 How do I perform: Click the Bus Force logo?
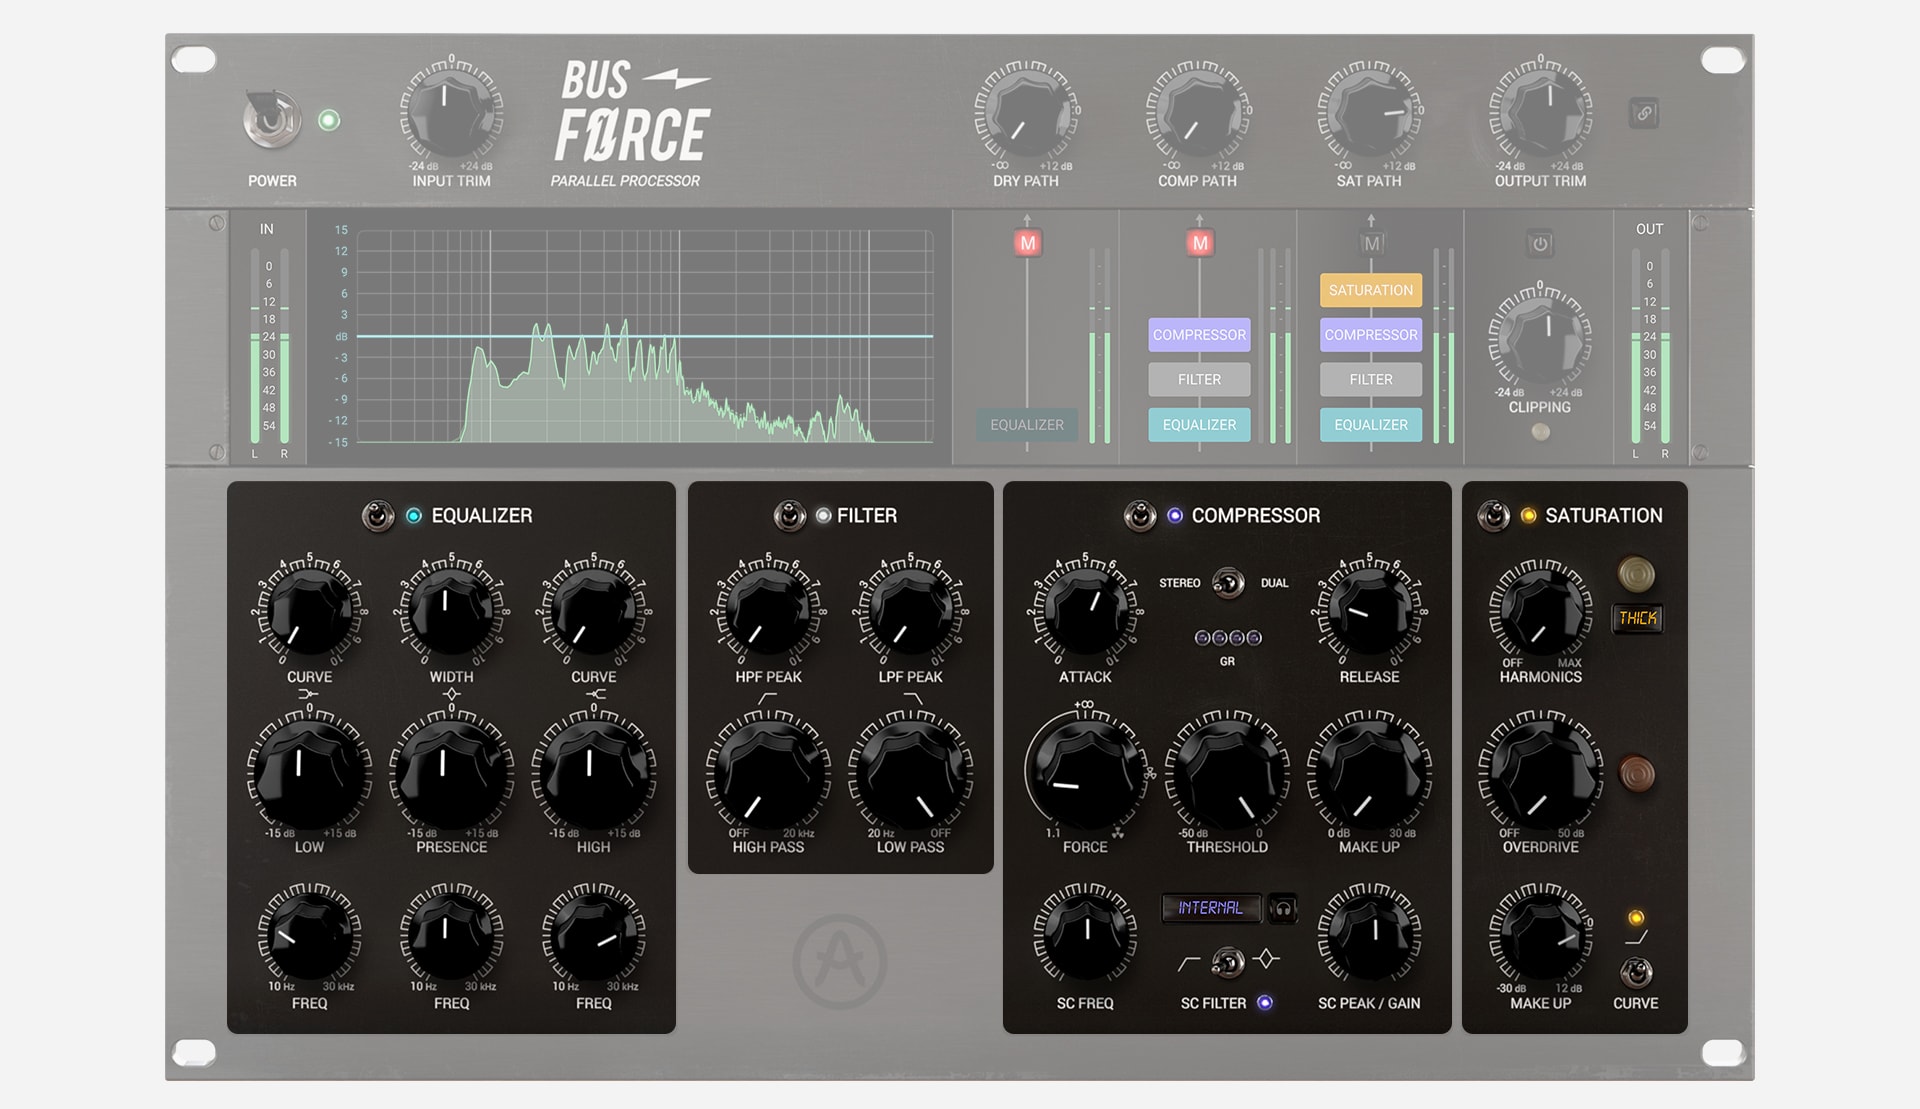click(x=632, y=124)
